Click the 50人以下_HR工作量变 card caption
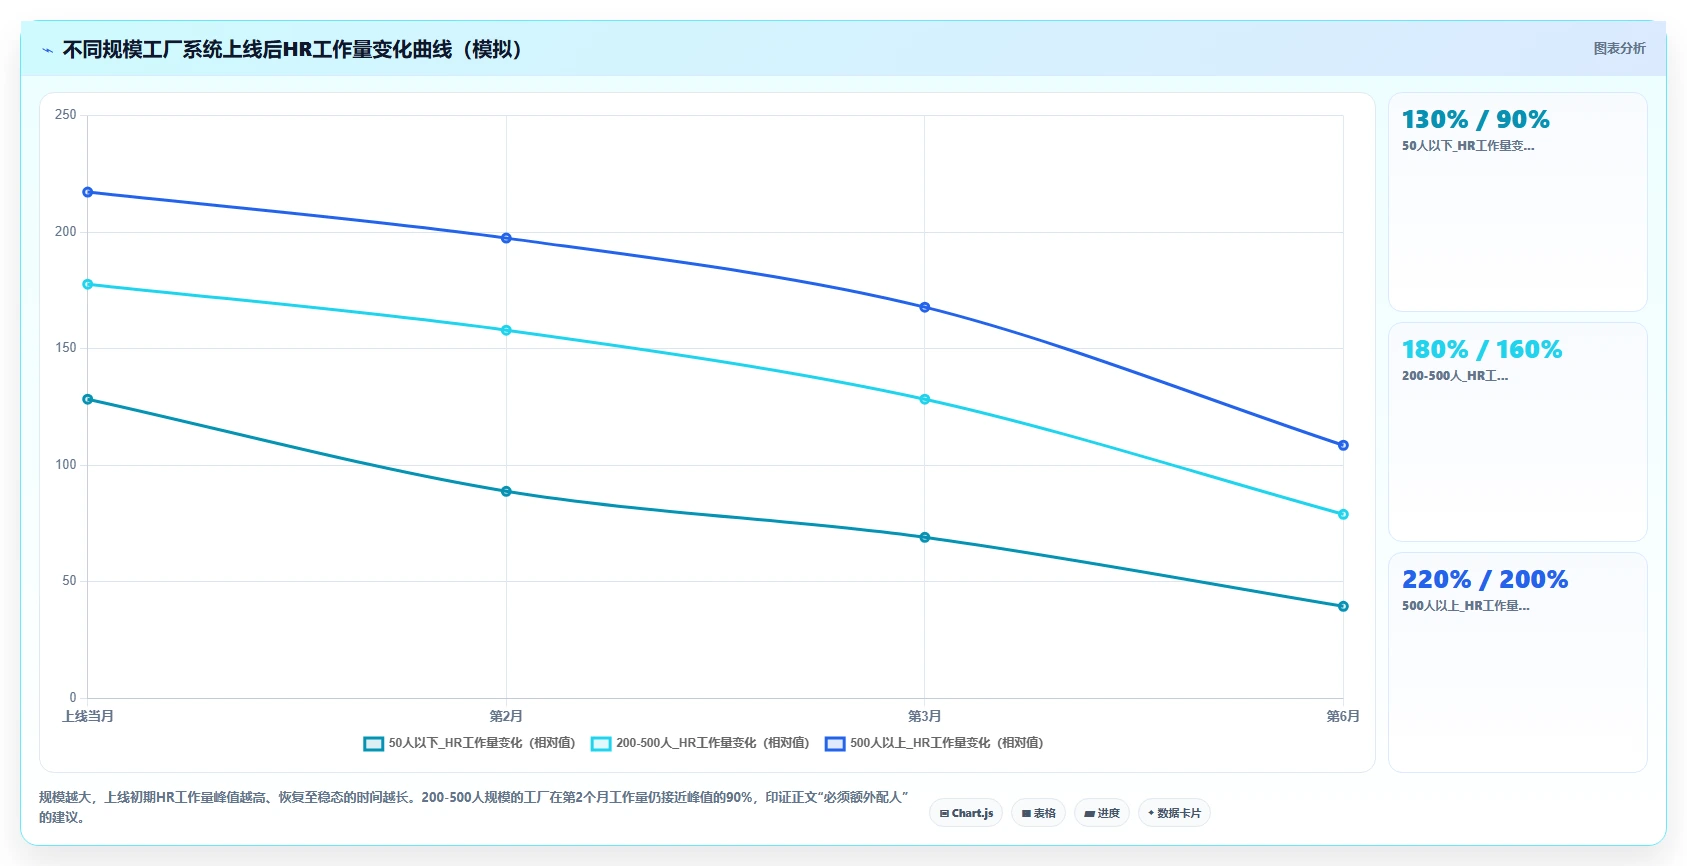The height and width of the screenshot is (866, 1687). tap(1468, 146)
